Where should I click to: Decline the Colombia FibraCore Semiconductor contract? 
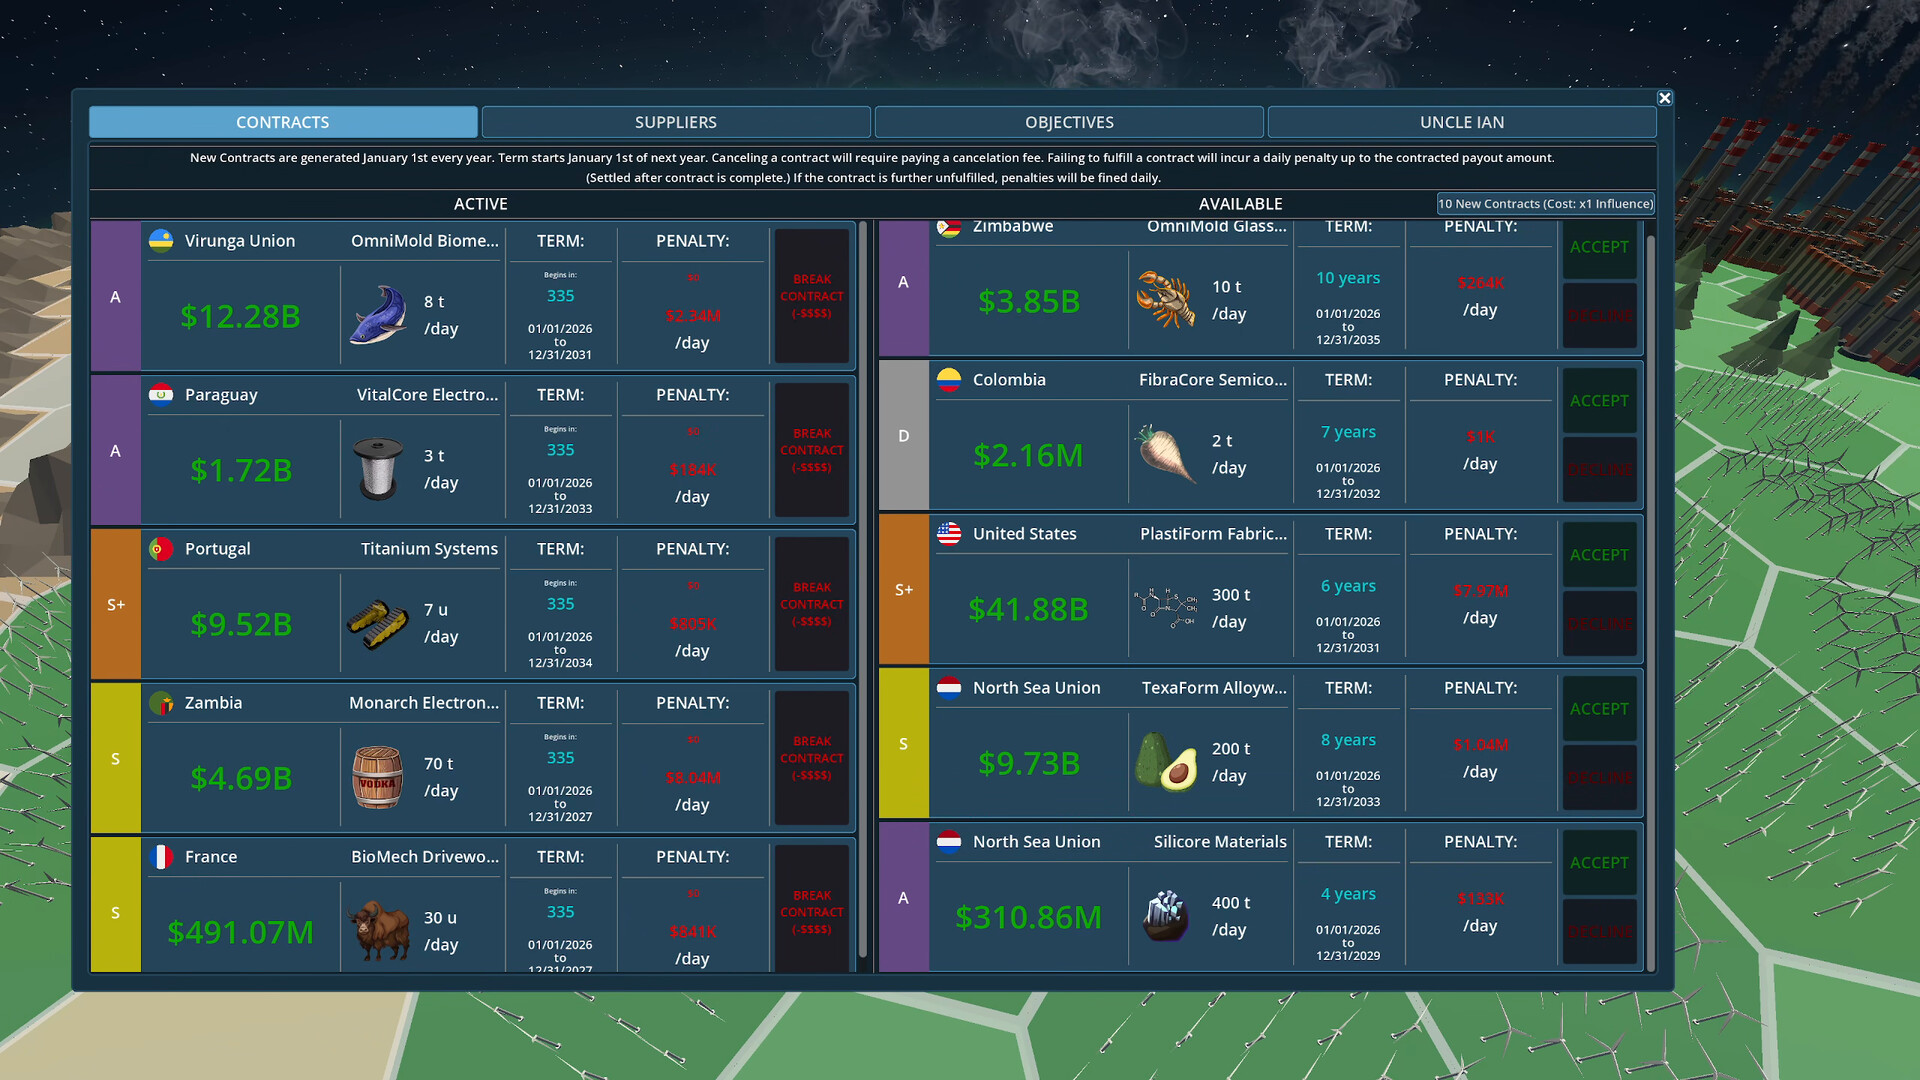(1599, 470)
